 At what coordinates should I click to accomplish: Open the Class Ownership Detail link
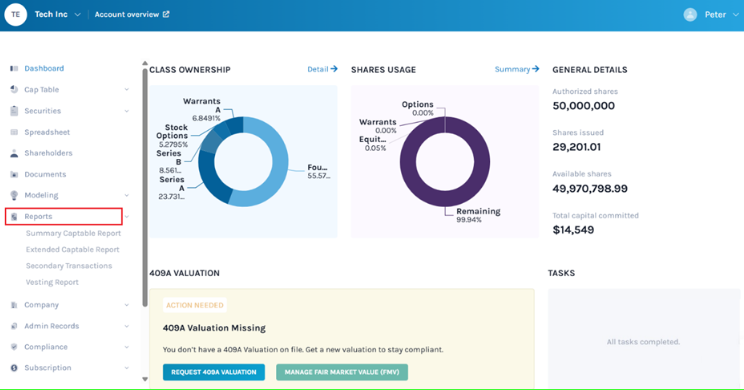[x=322, y=69]
